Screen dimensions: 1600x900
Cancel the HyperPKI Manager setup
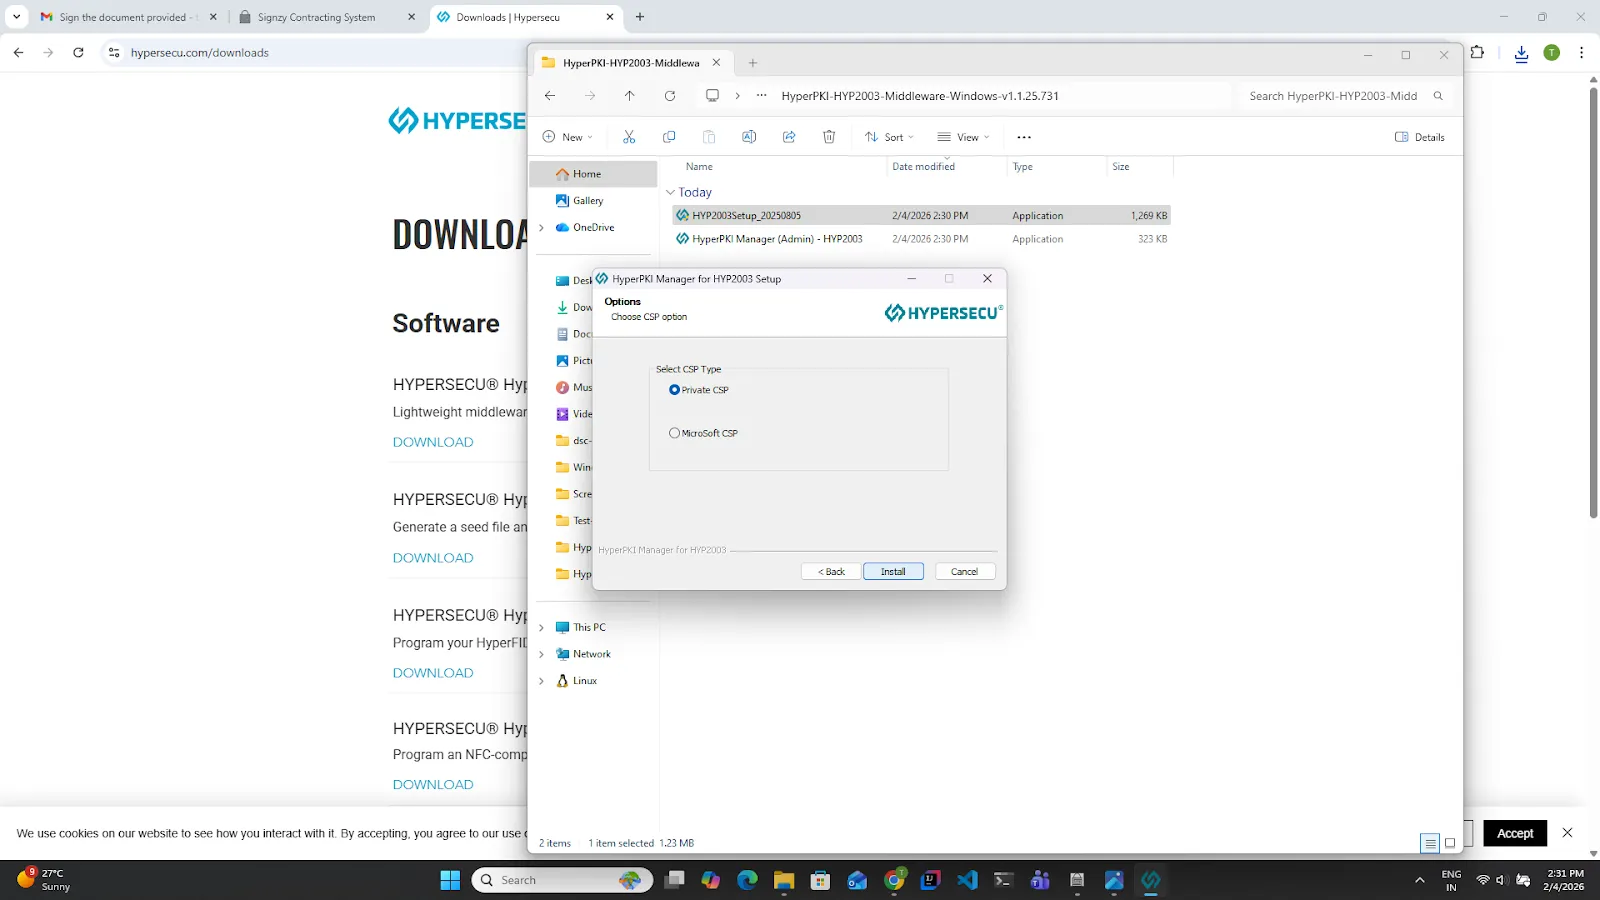click(965, 572)
